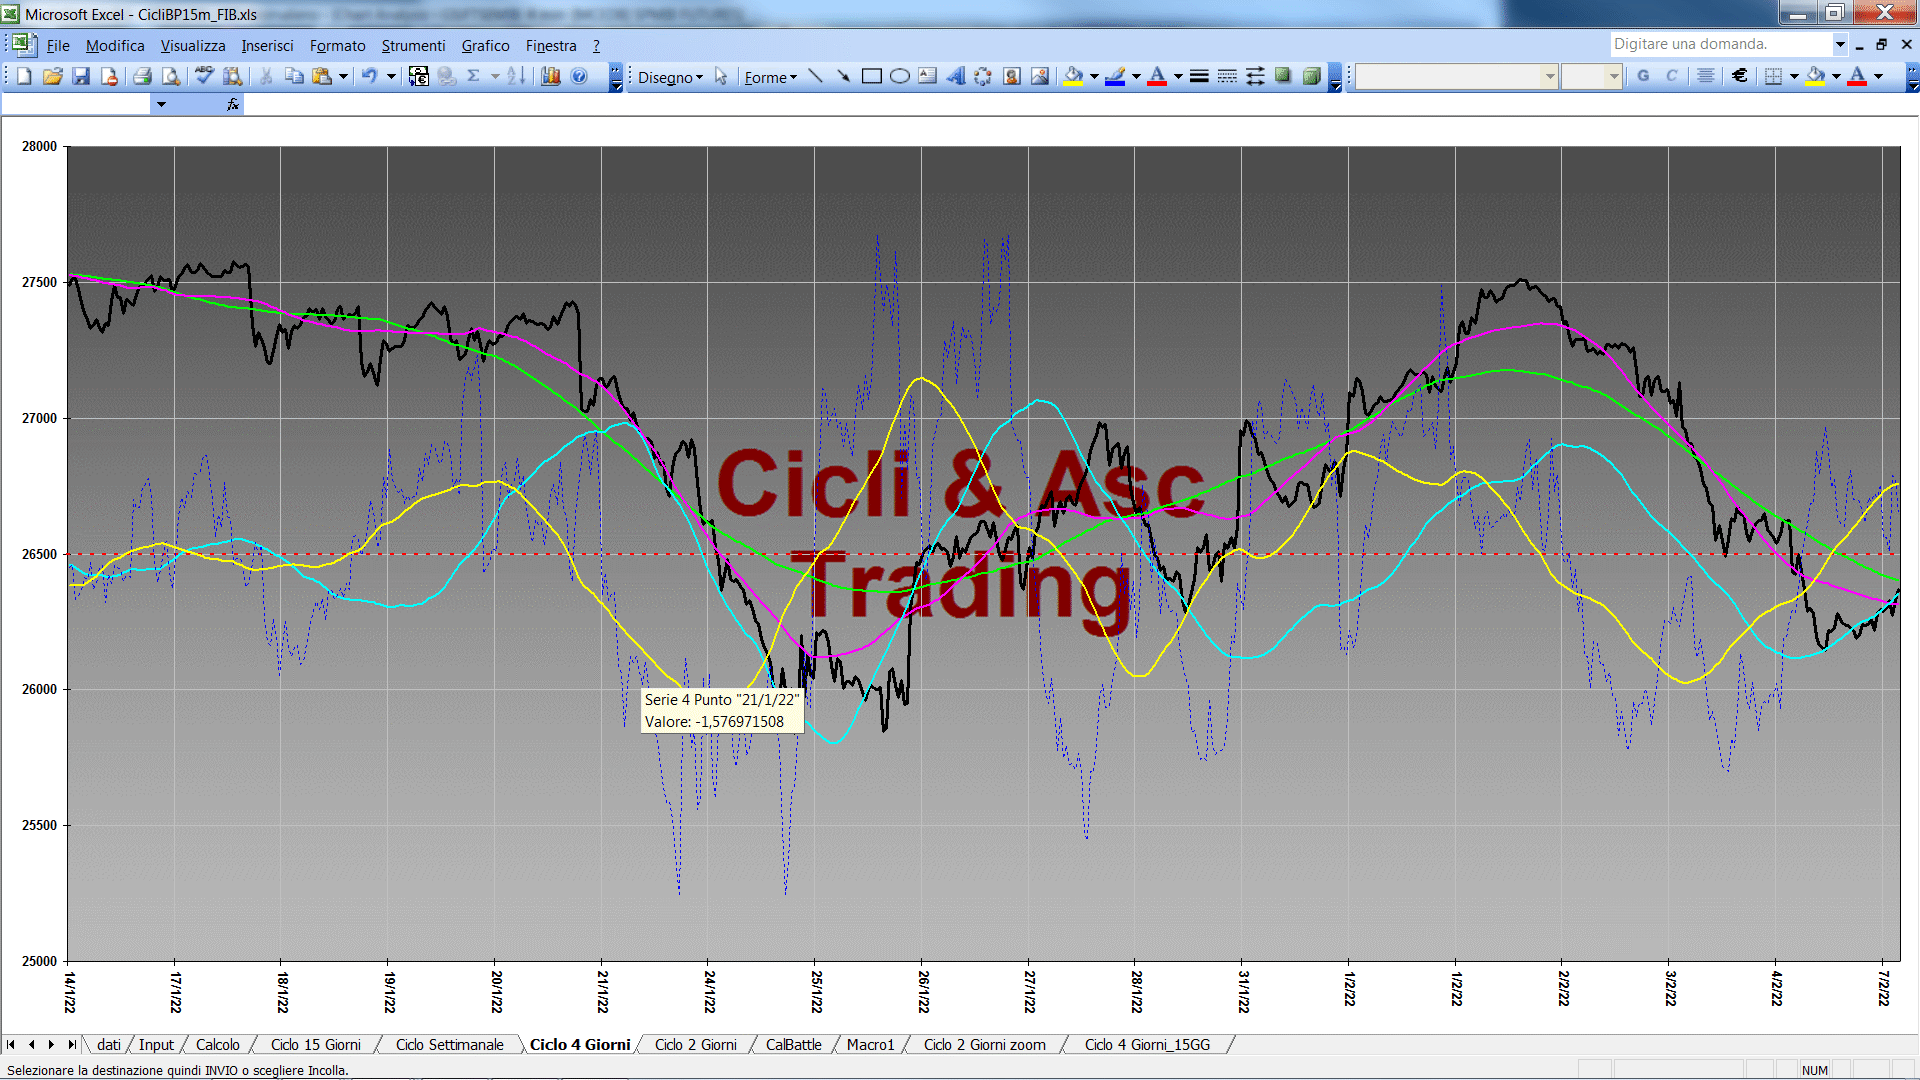Open the Name Box dropdown arrow

161,104
